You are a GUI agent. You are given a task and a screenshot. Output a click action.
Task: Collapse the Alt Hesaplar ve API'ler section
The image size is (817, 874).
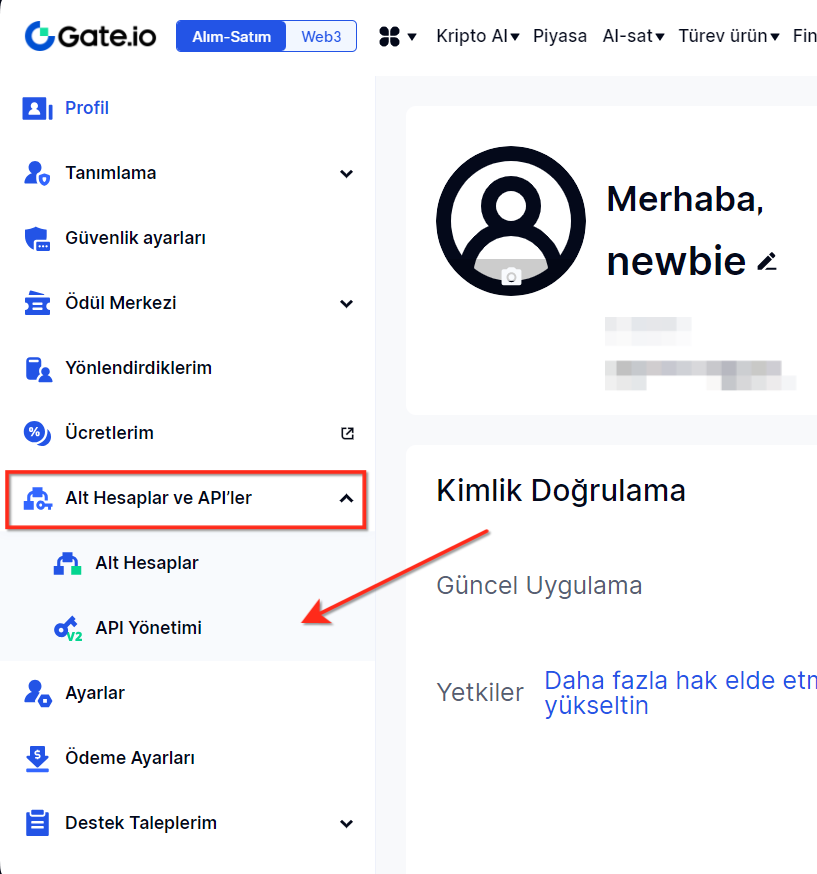coord(346,498)
